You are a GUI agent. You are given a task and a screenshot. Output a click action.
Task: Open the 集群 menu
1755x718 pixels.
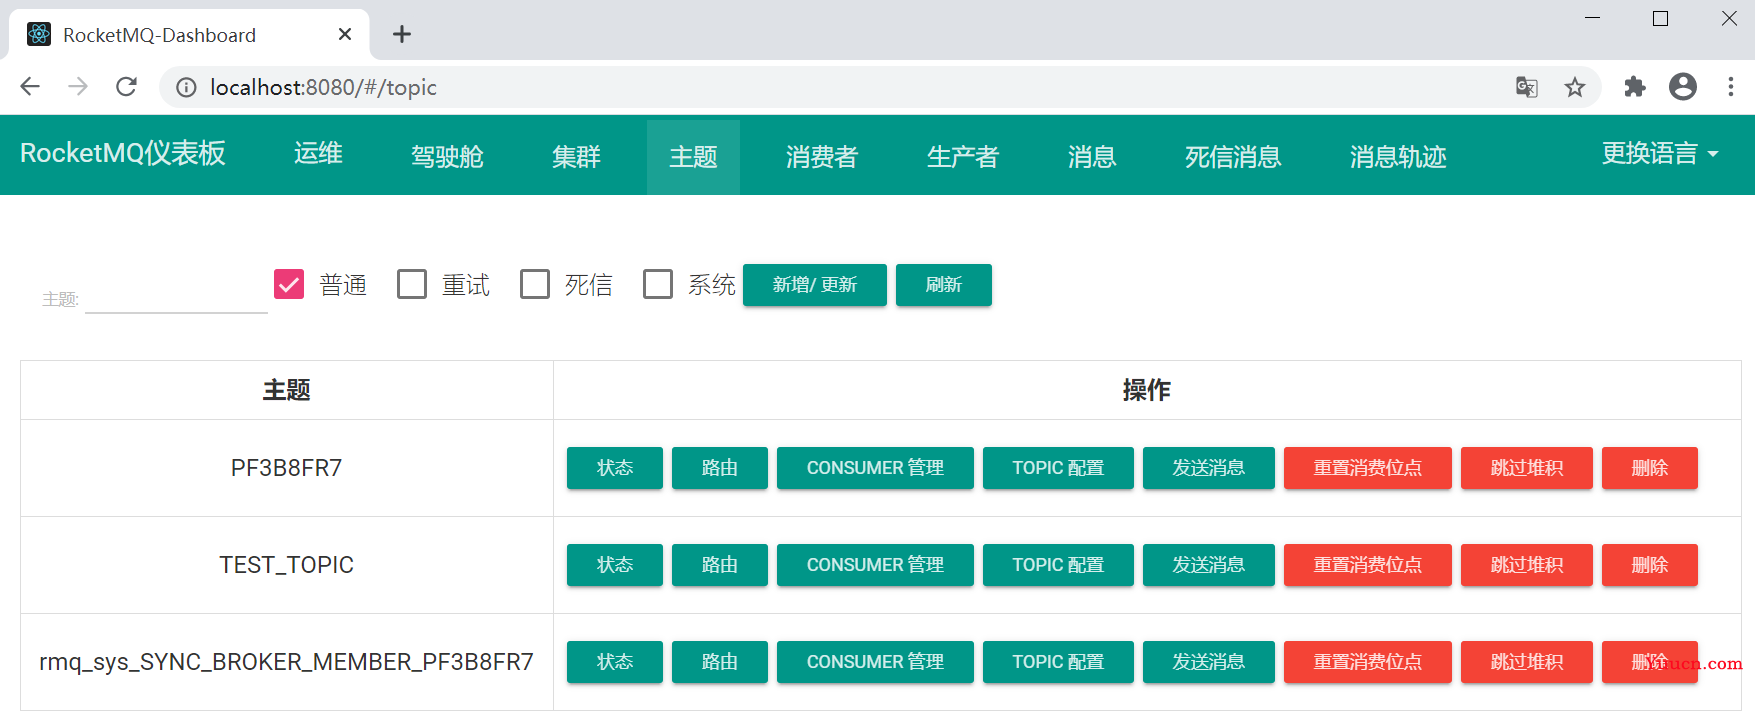tap(576, 157)
